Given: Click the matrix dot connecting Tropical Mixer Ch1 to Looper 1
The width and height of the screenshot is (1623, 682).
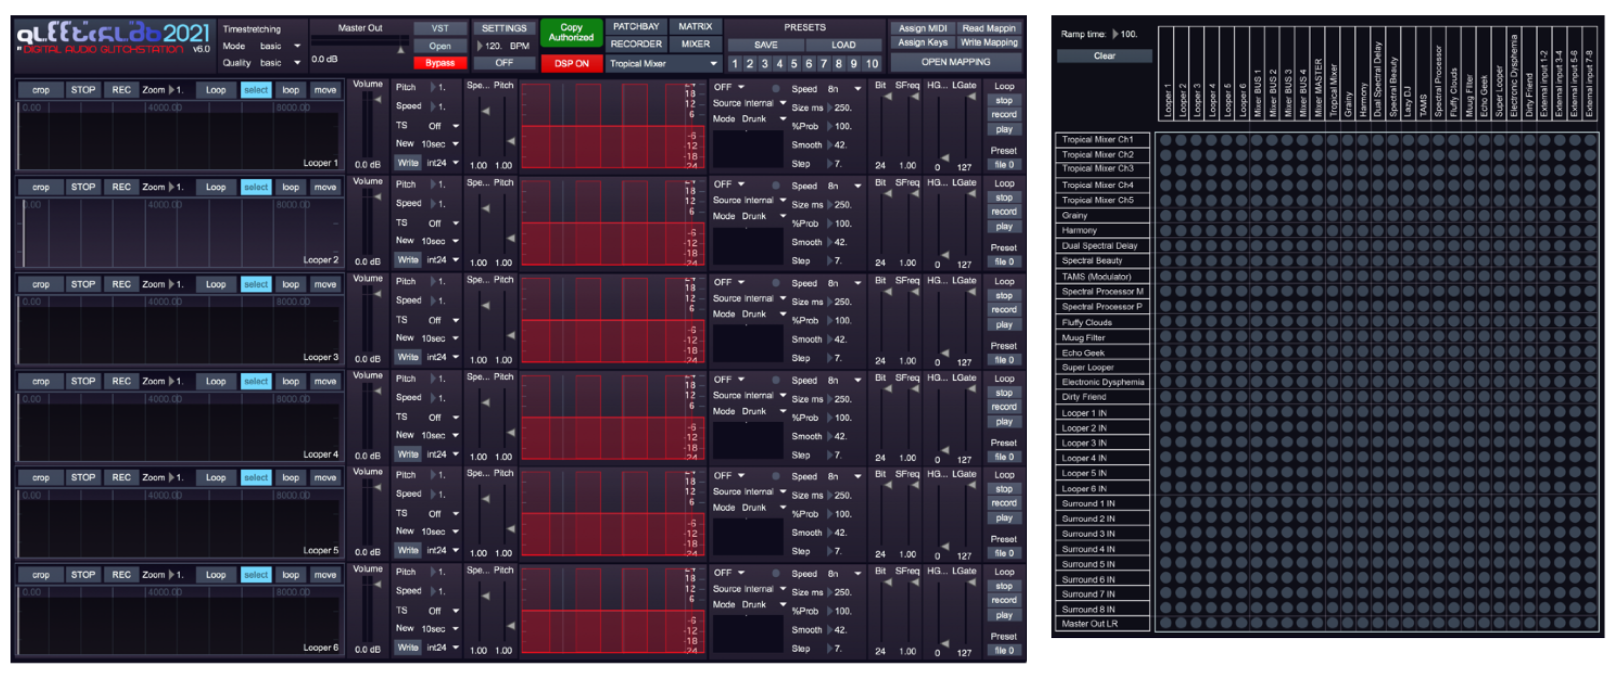Looking at the screenshot, I should (1166, 141).
